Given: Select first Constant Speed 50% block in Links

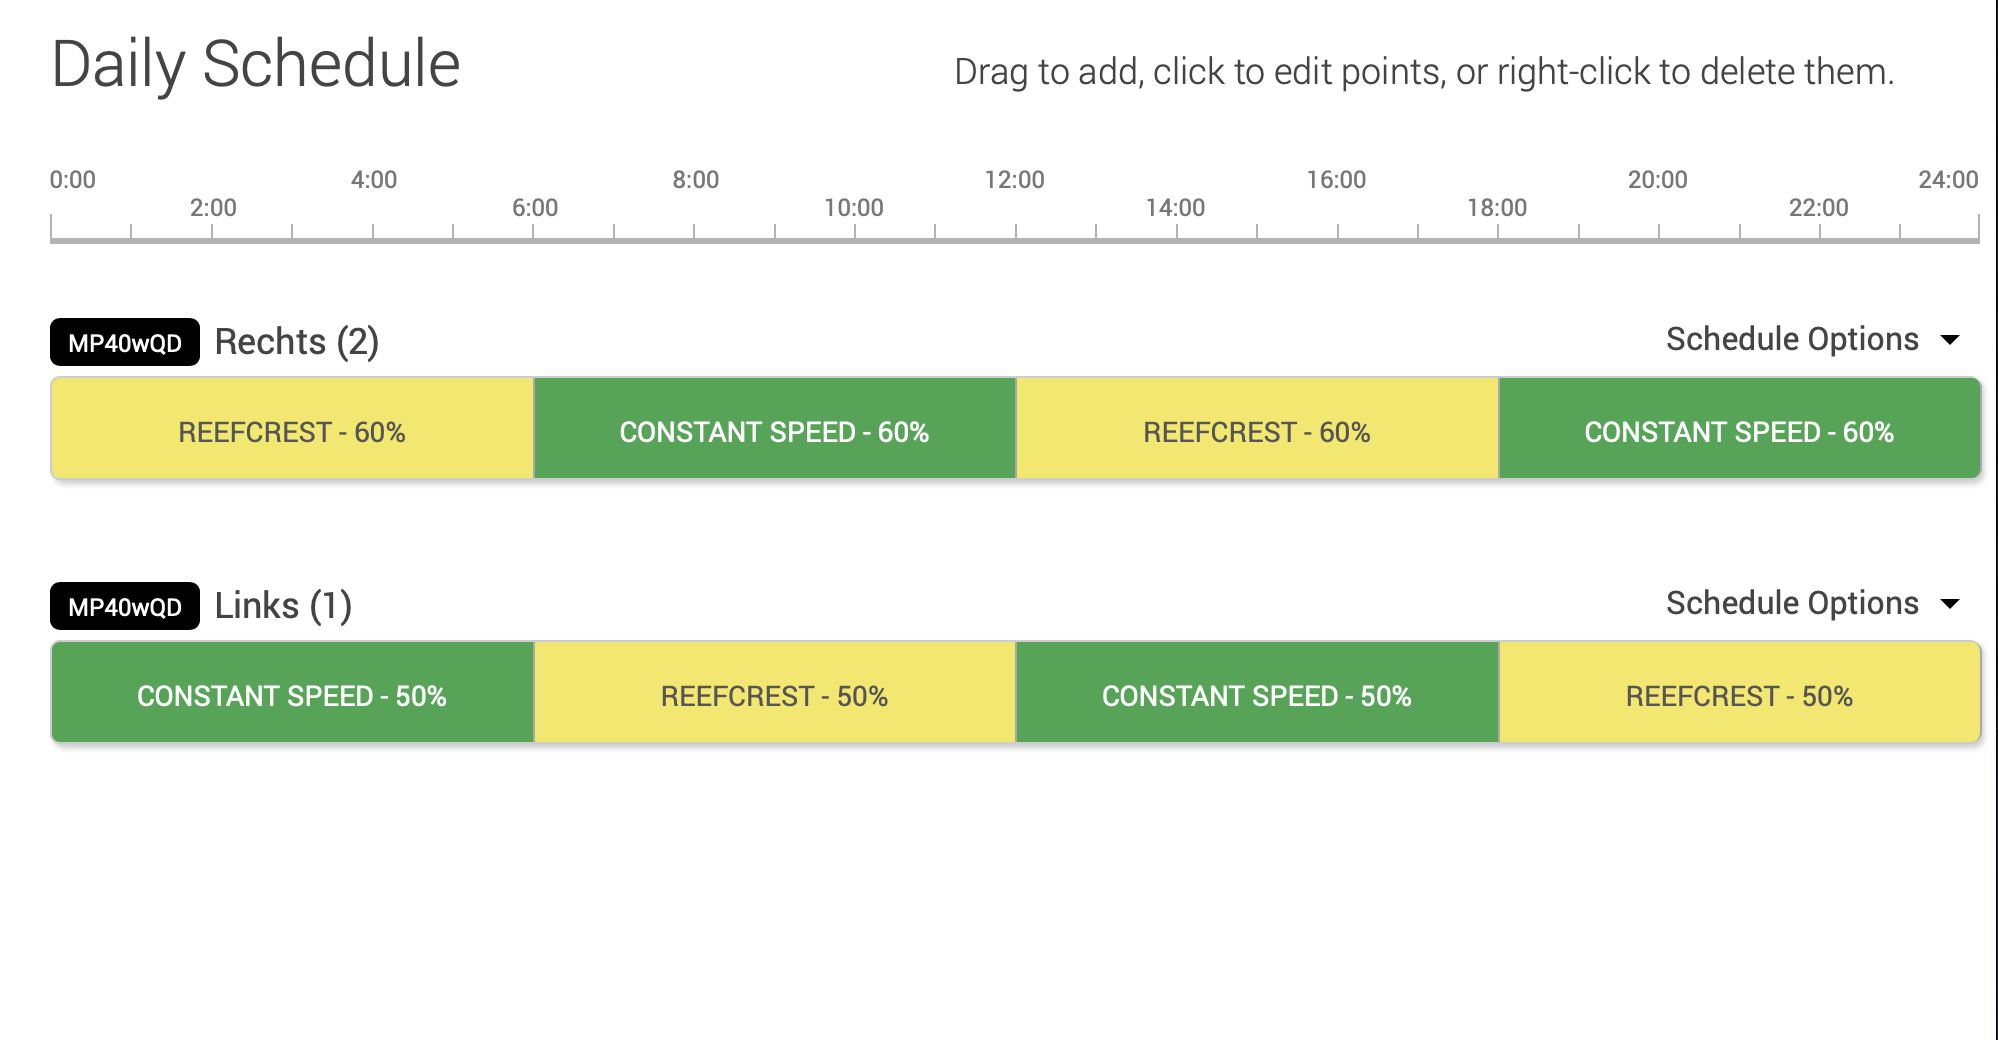Looking at the screenshot, I should pos(292,695).
